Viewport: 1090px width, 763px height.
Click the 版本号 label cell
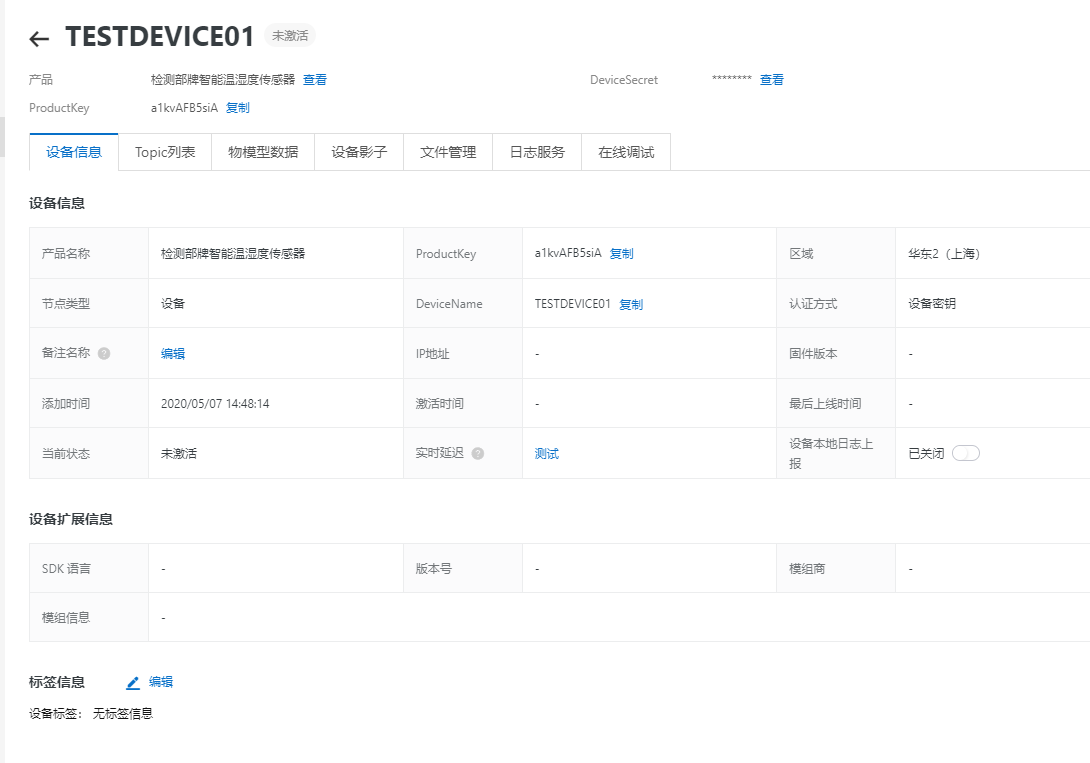point(462,568)
